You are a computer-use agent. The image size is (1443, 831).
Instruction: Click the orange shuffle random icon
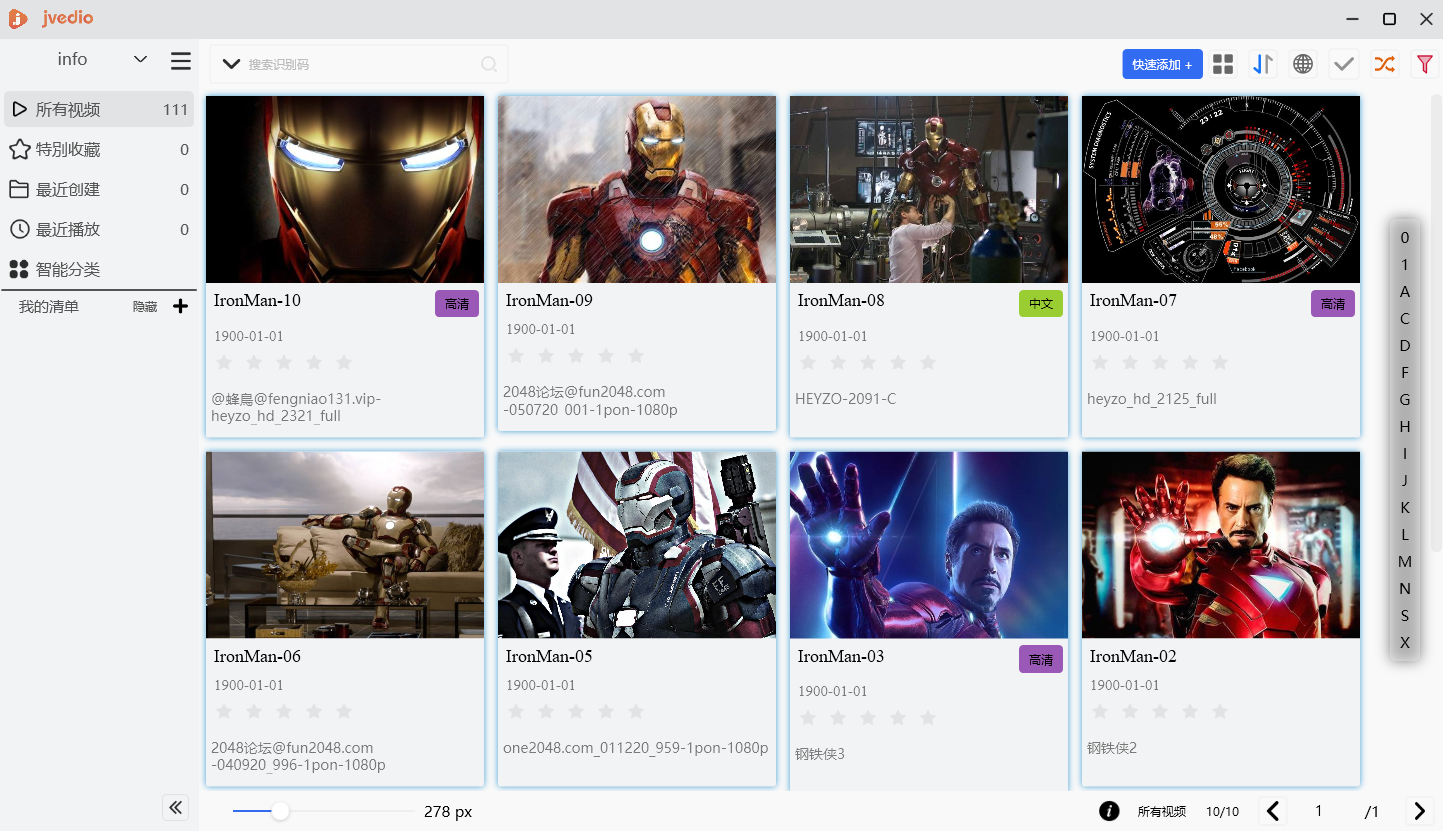tap(1384, 64)
